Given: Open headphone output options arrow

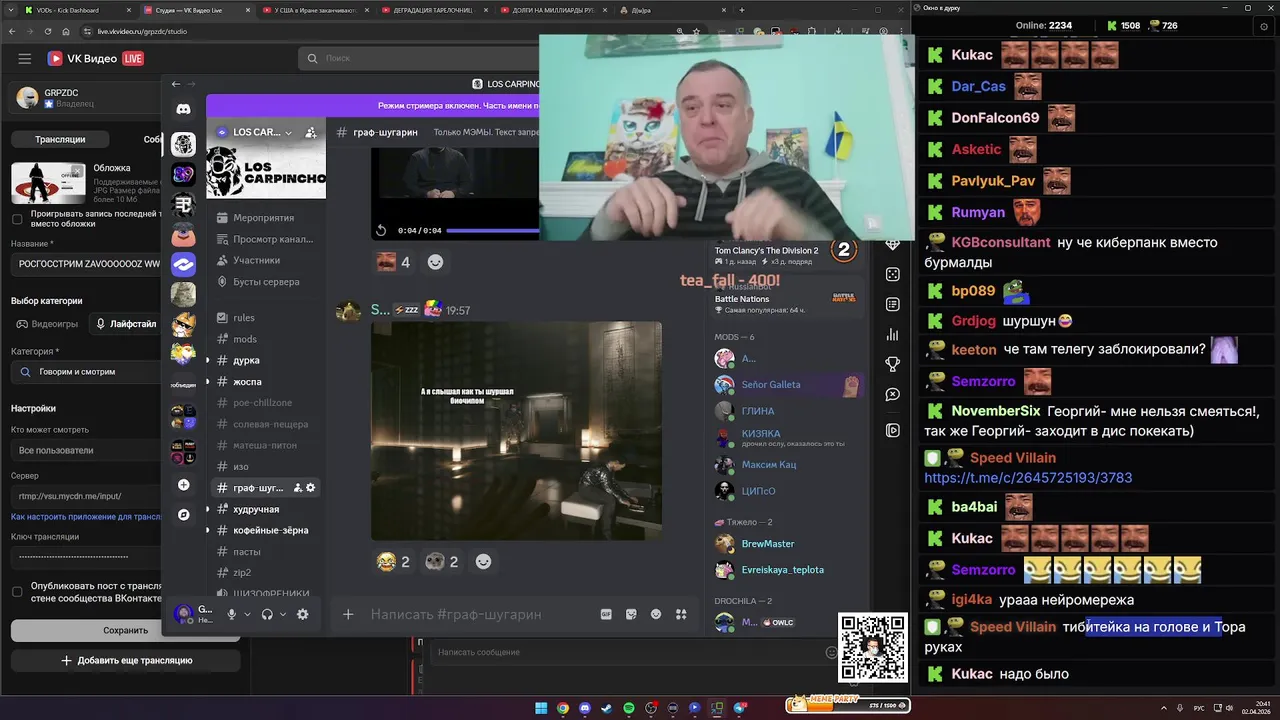Looking at the screenshot, I should point(283,614).
